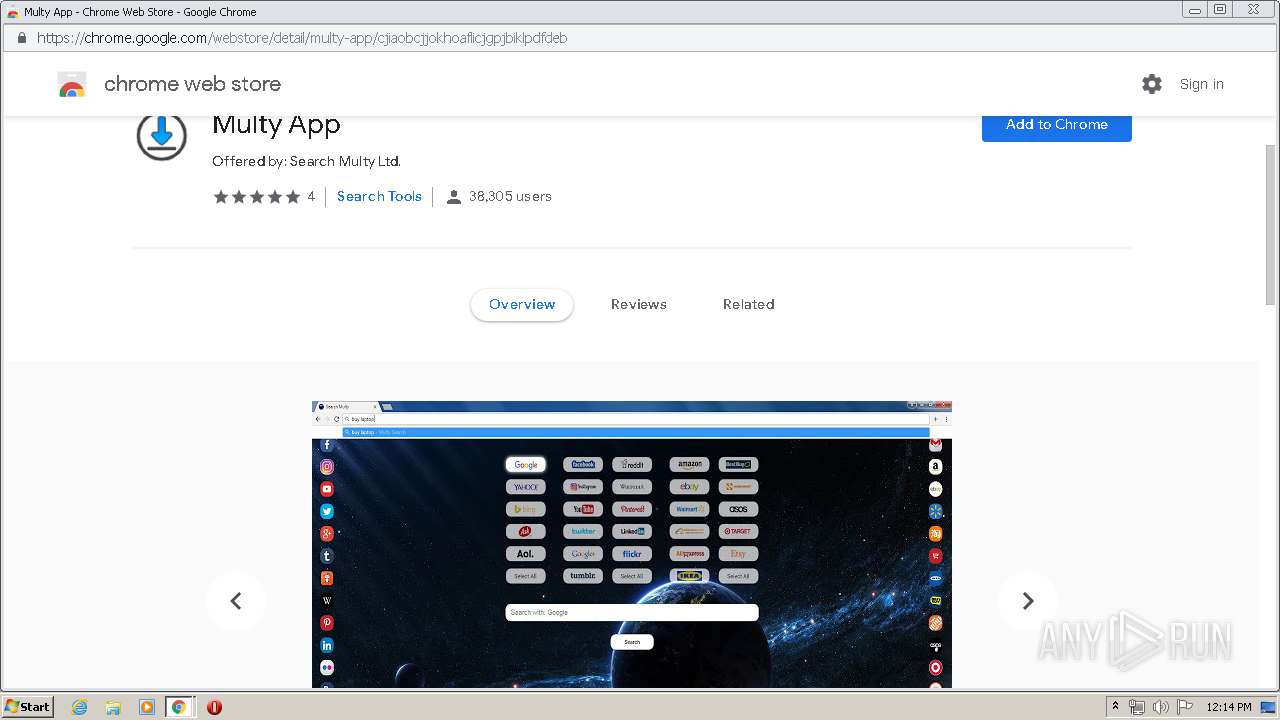
Task: Click the Opera taskbar icon
Action: 214,707
